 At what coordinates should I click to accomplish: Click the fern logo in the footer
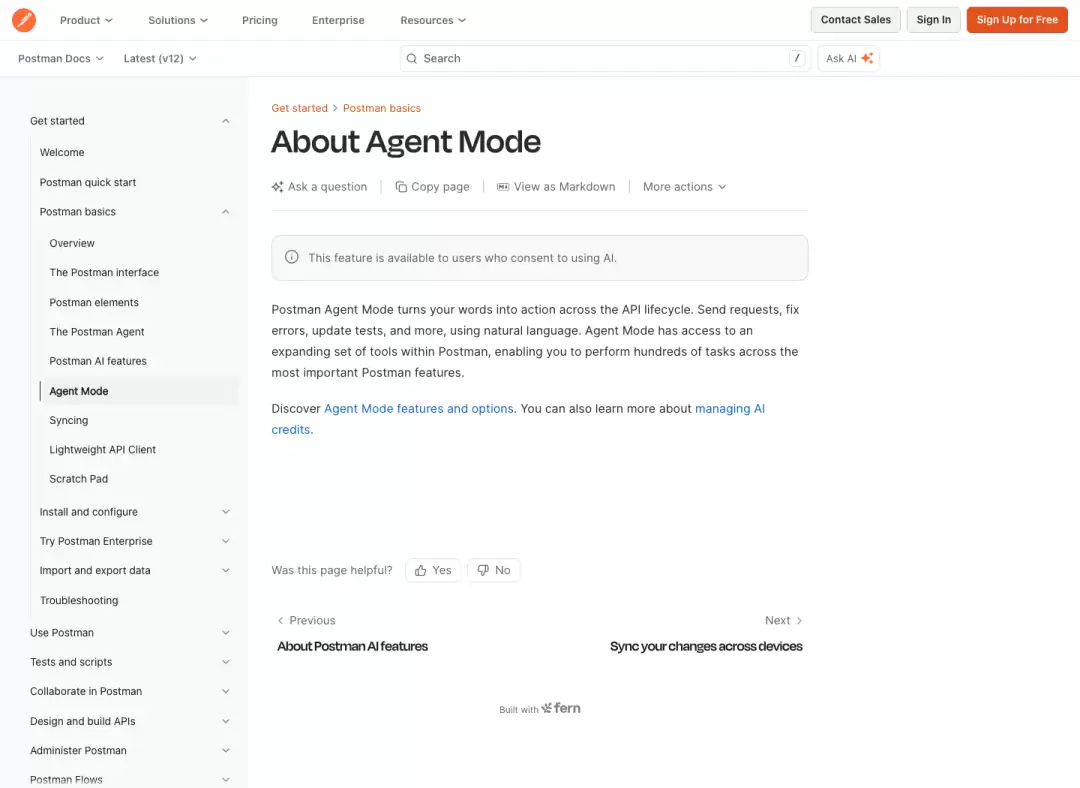(x=561, y=708)
